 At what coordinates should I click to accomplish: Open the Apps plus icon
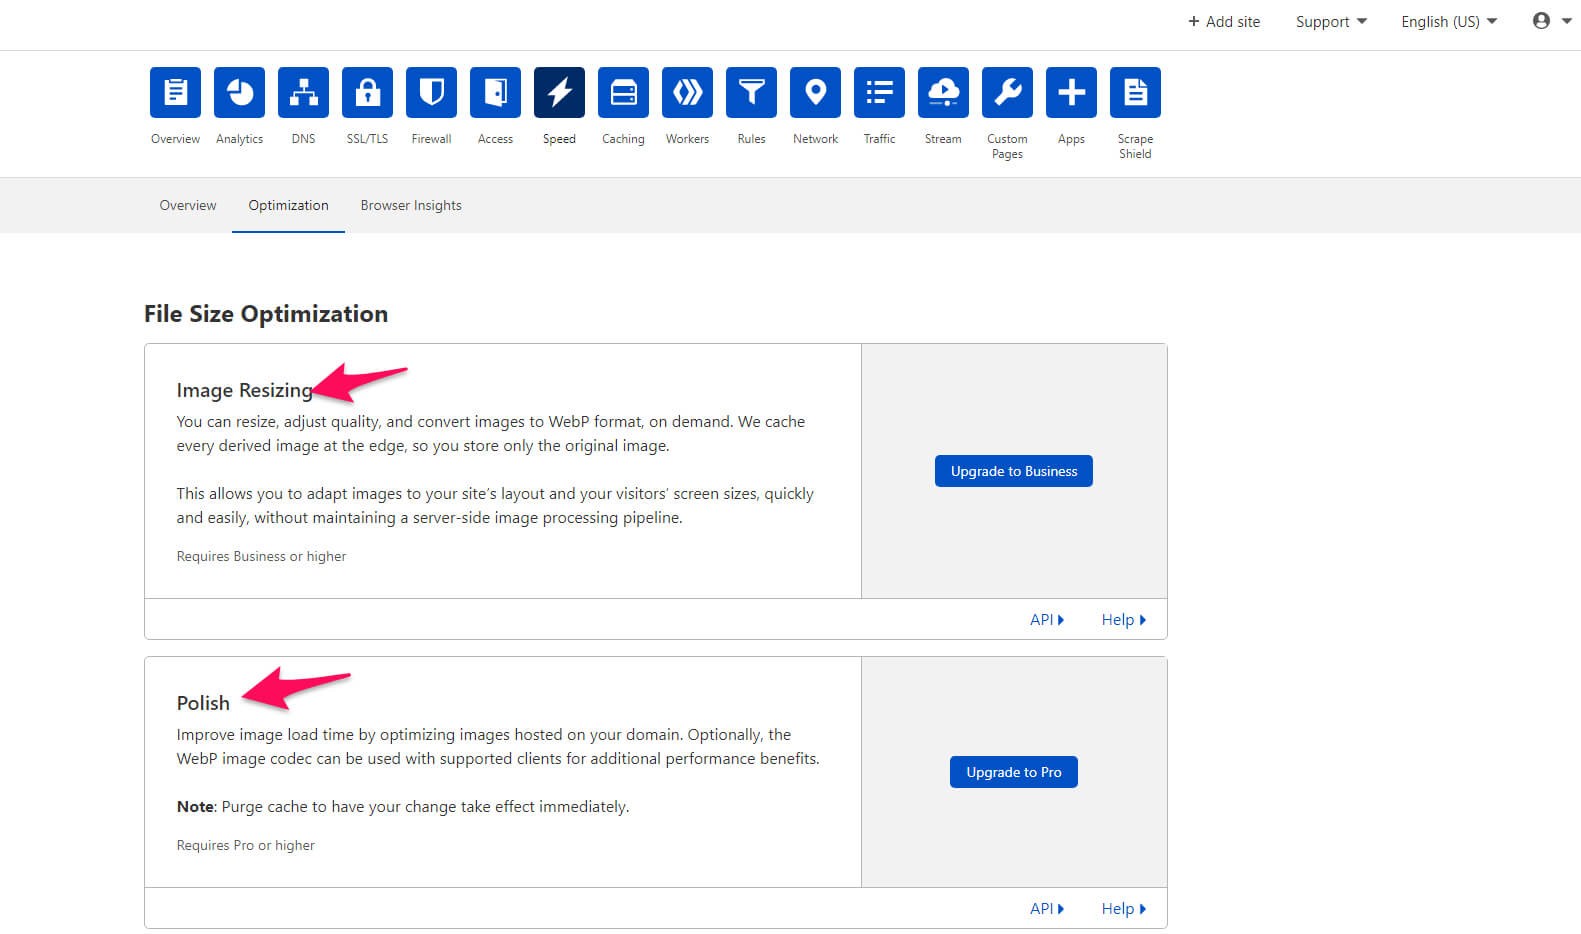1071,92
